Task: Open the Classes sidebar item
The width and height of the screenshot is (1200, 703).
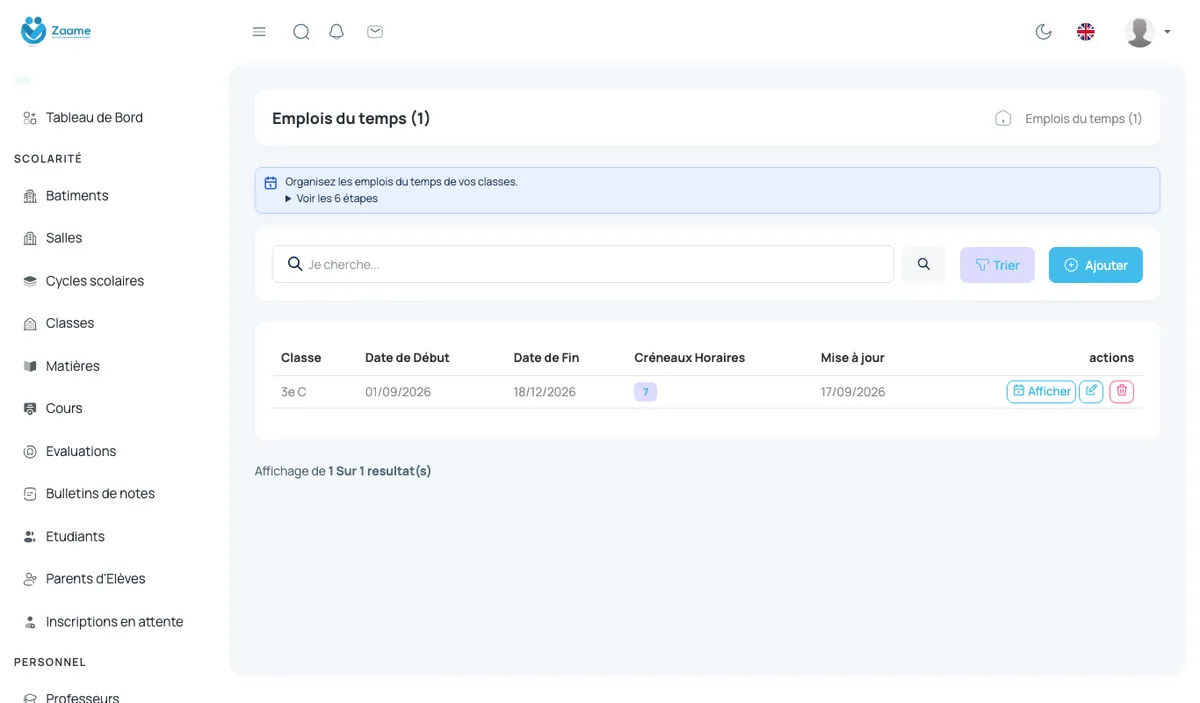Action: click(70, 323)
